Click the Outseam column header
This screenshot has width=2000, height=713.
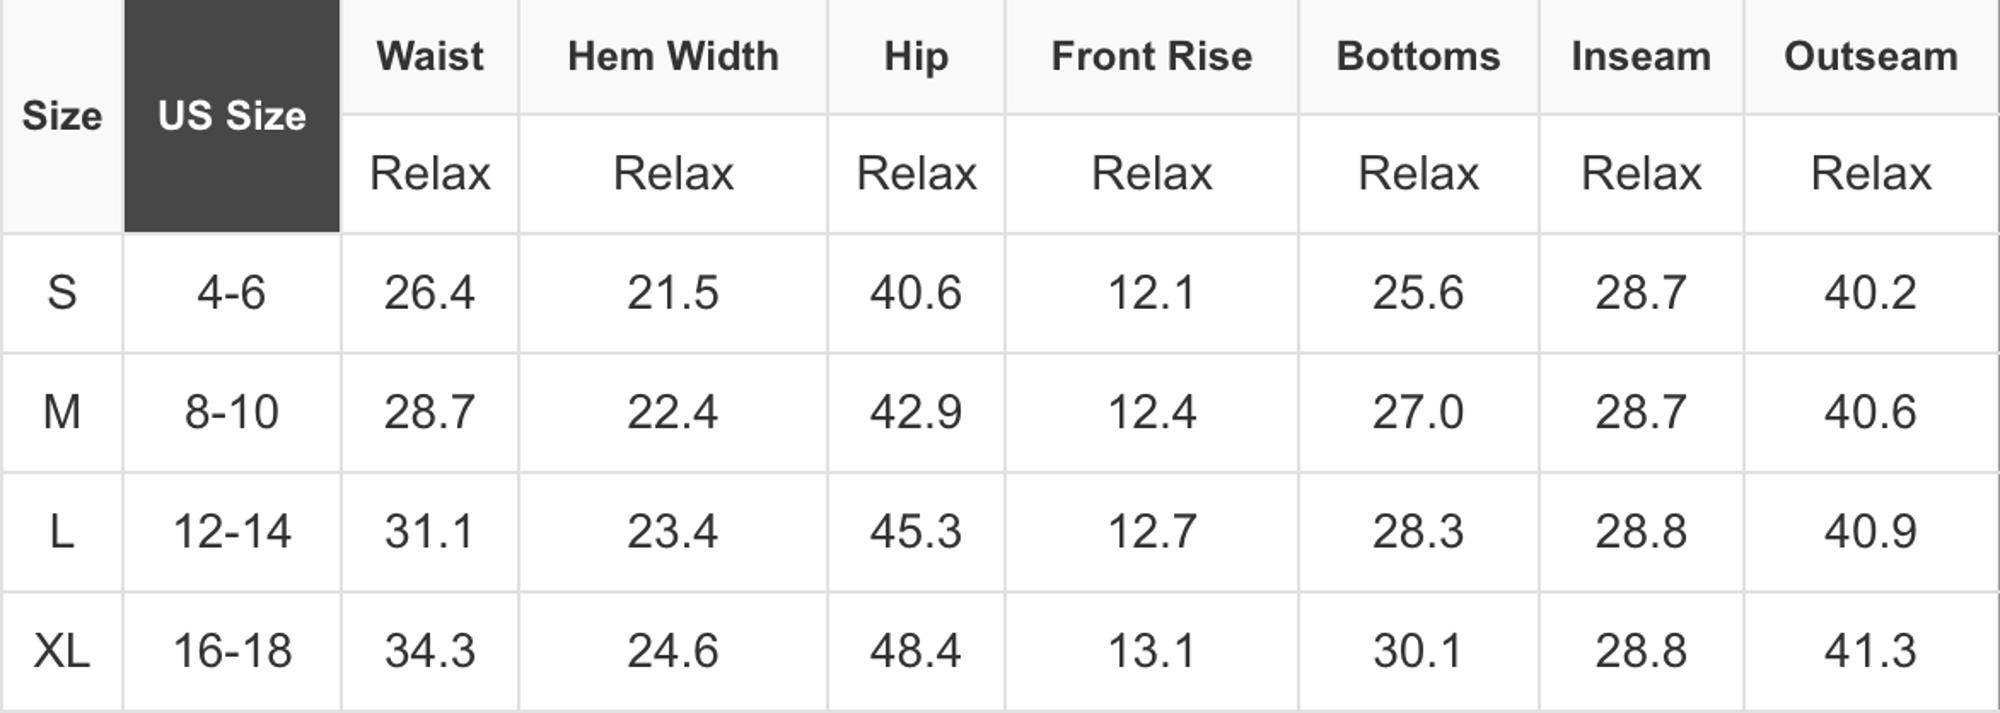[1871, 56]
